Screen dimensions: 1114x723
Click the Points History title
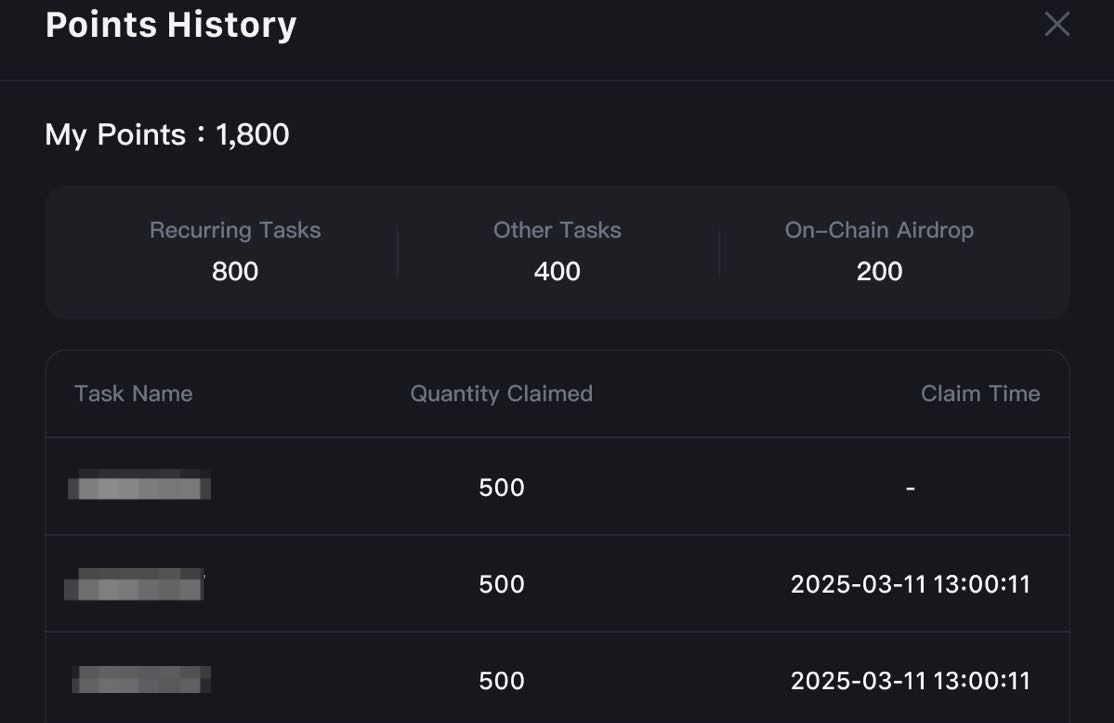[171, 25]
